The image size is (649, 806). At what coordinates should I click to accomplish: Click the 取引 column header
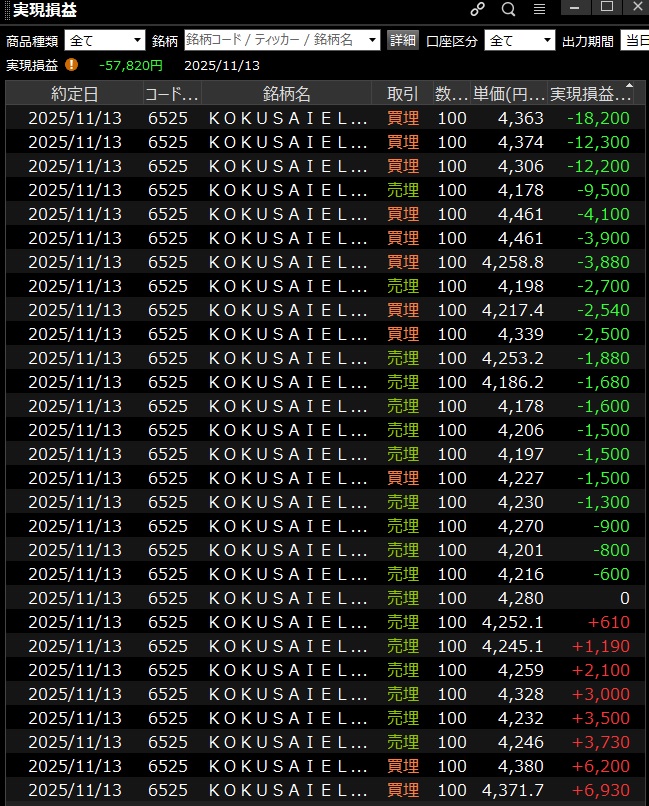coord(402,94)
